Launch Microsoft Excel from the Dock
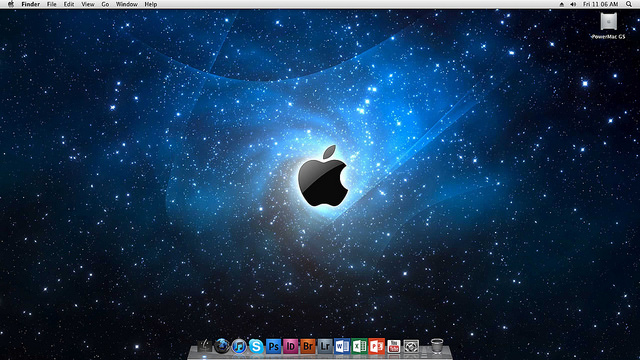This screenshot has height=360, width=640. coord(359,347)
